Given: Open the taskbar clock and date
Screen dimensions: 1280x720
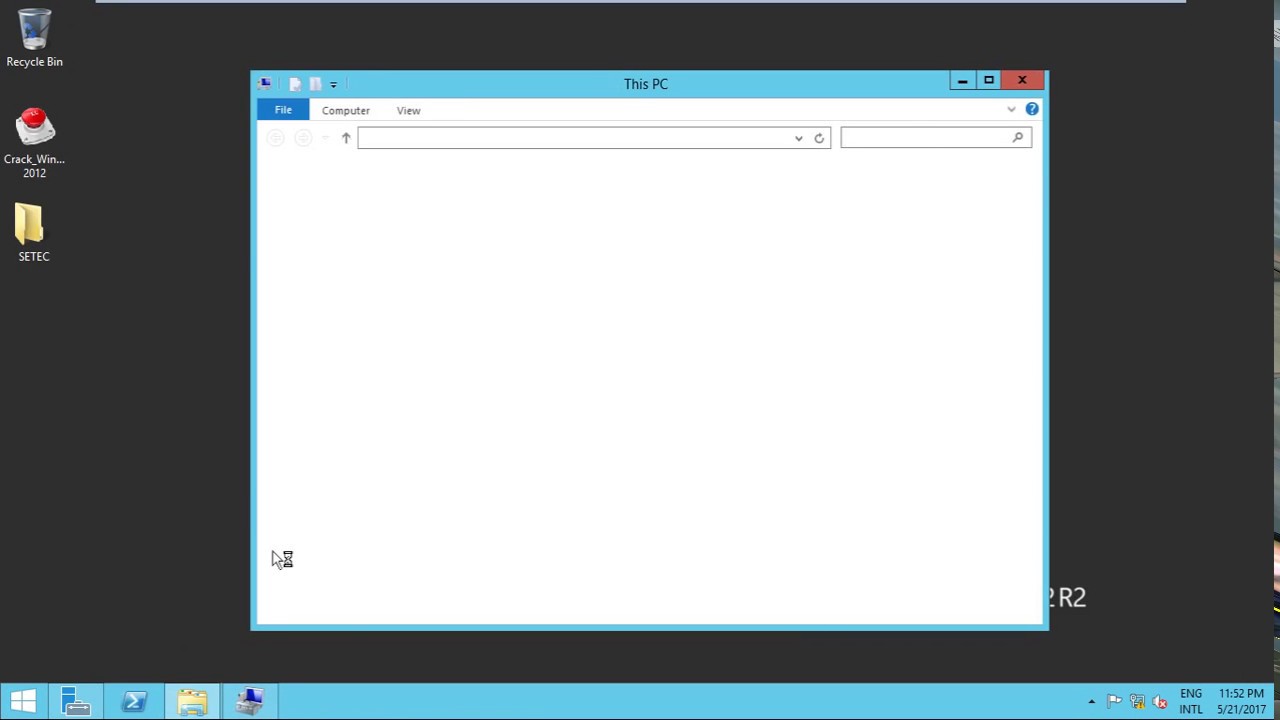Looking at the screenshot, I should click(x=1241, y=702).
